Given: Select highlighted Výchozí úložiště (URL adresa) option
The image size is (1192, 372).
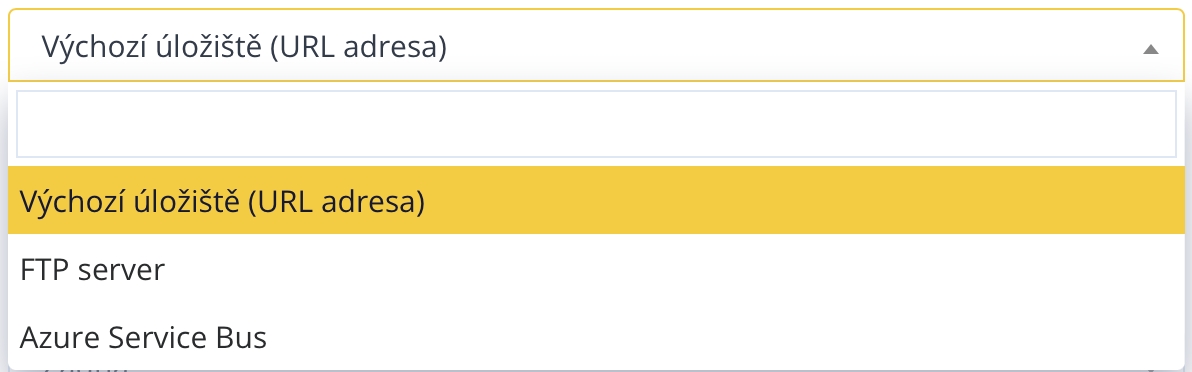Looking at the screenshot, I should pyautogui.click(x=596, y=200).
